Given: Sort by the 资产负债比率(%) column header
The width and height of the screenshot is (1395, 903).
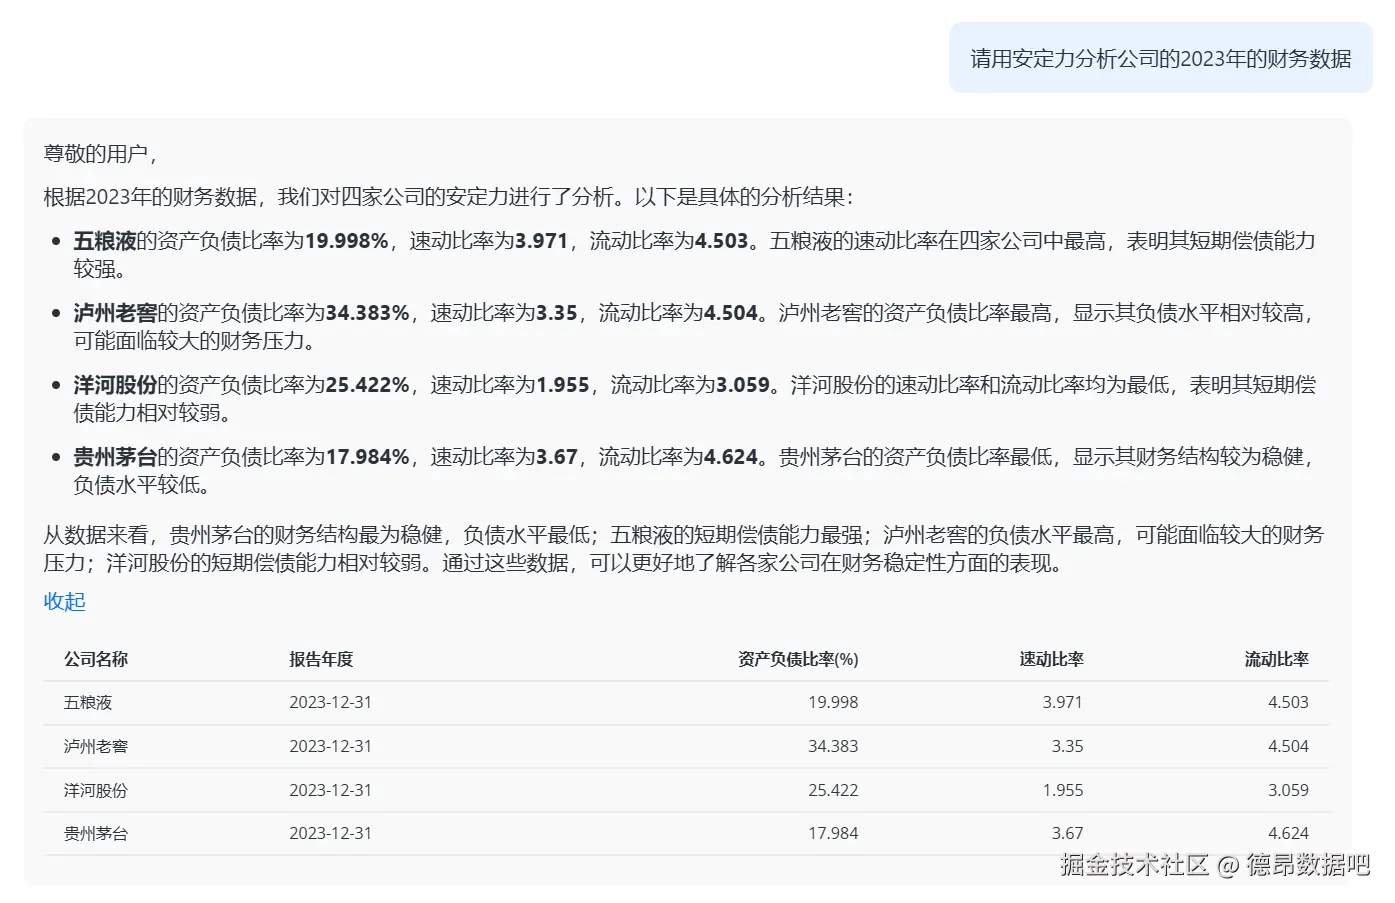Looking at the screenshot, I should (797, 659).
